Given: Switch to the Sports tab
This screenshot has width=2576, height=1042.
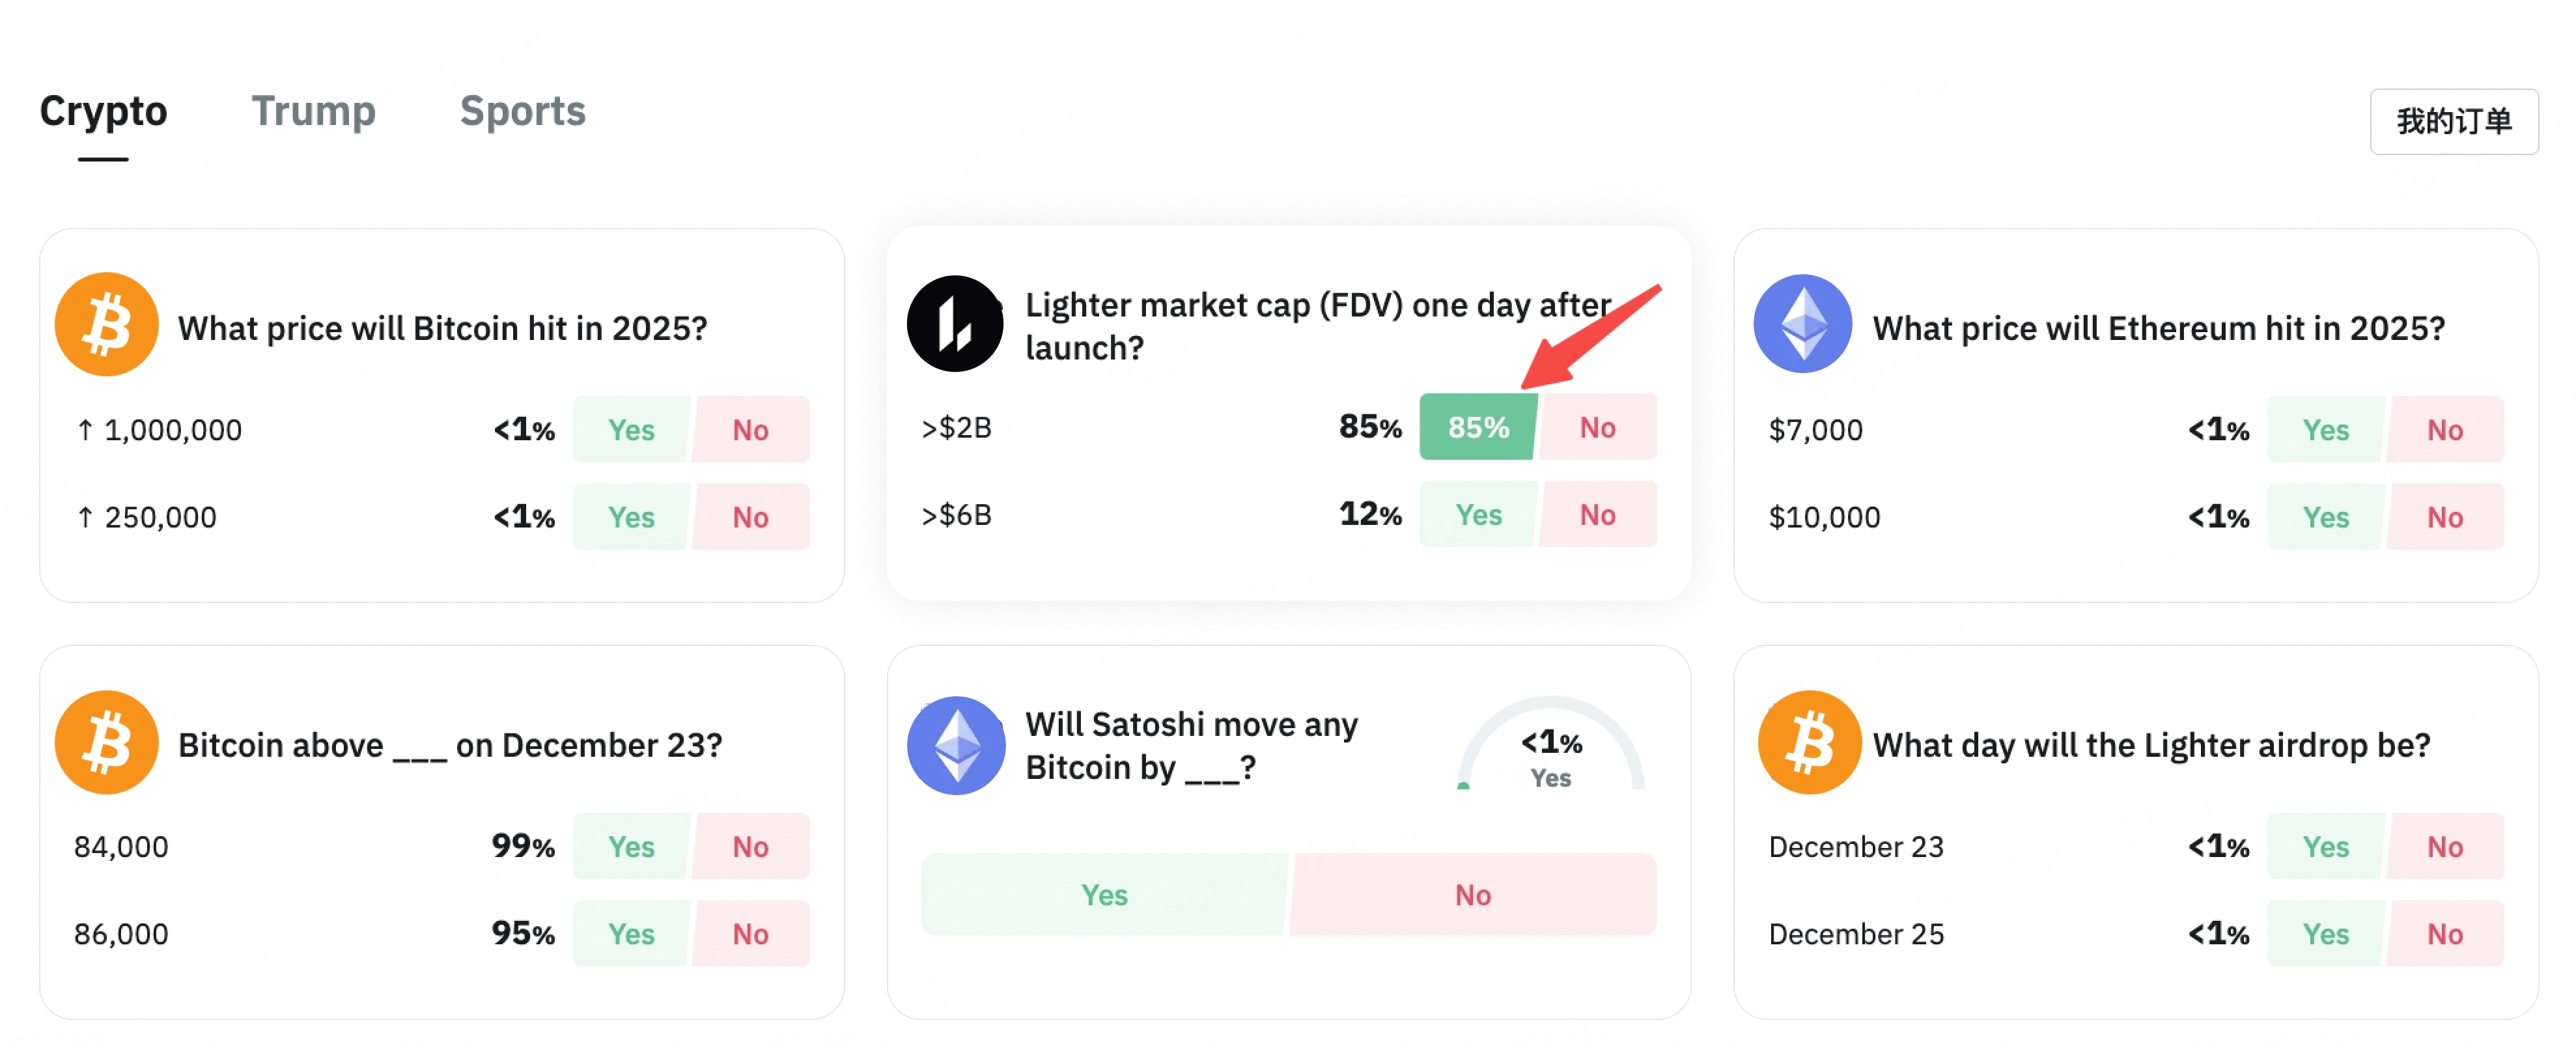Looking at the screenshot, I should pos(522,111).
